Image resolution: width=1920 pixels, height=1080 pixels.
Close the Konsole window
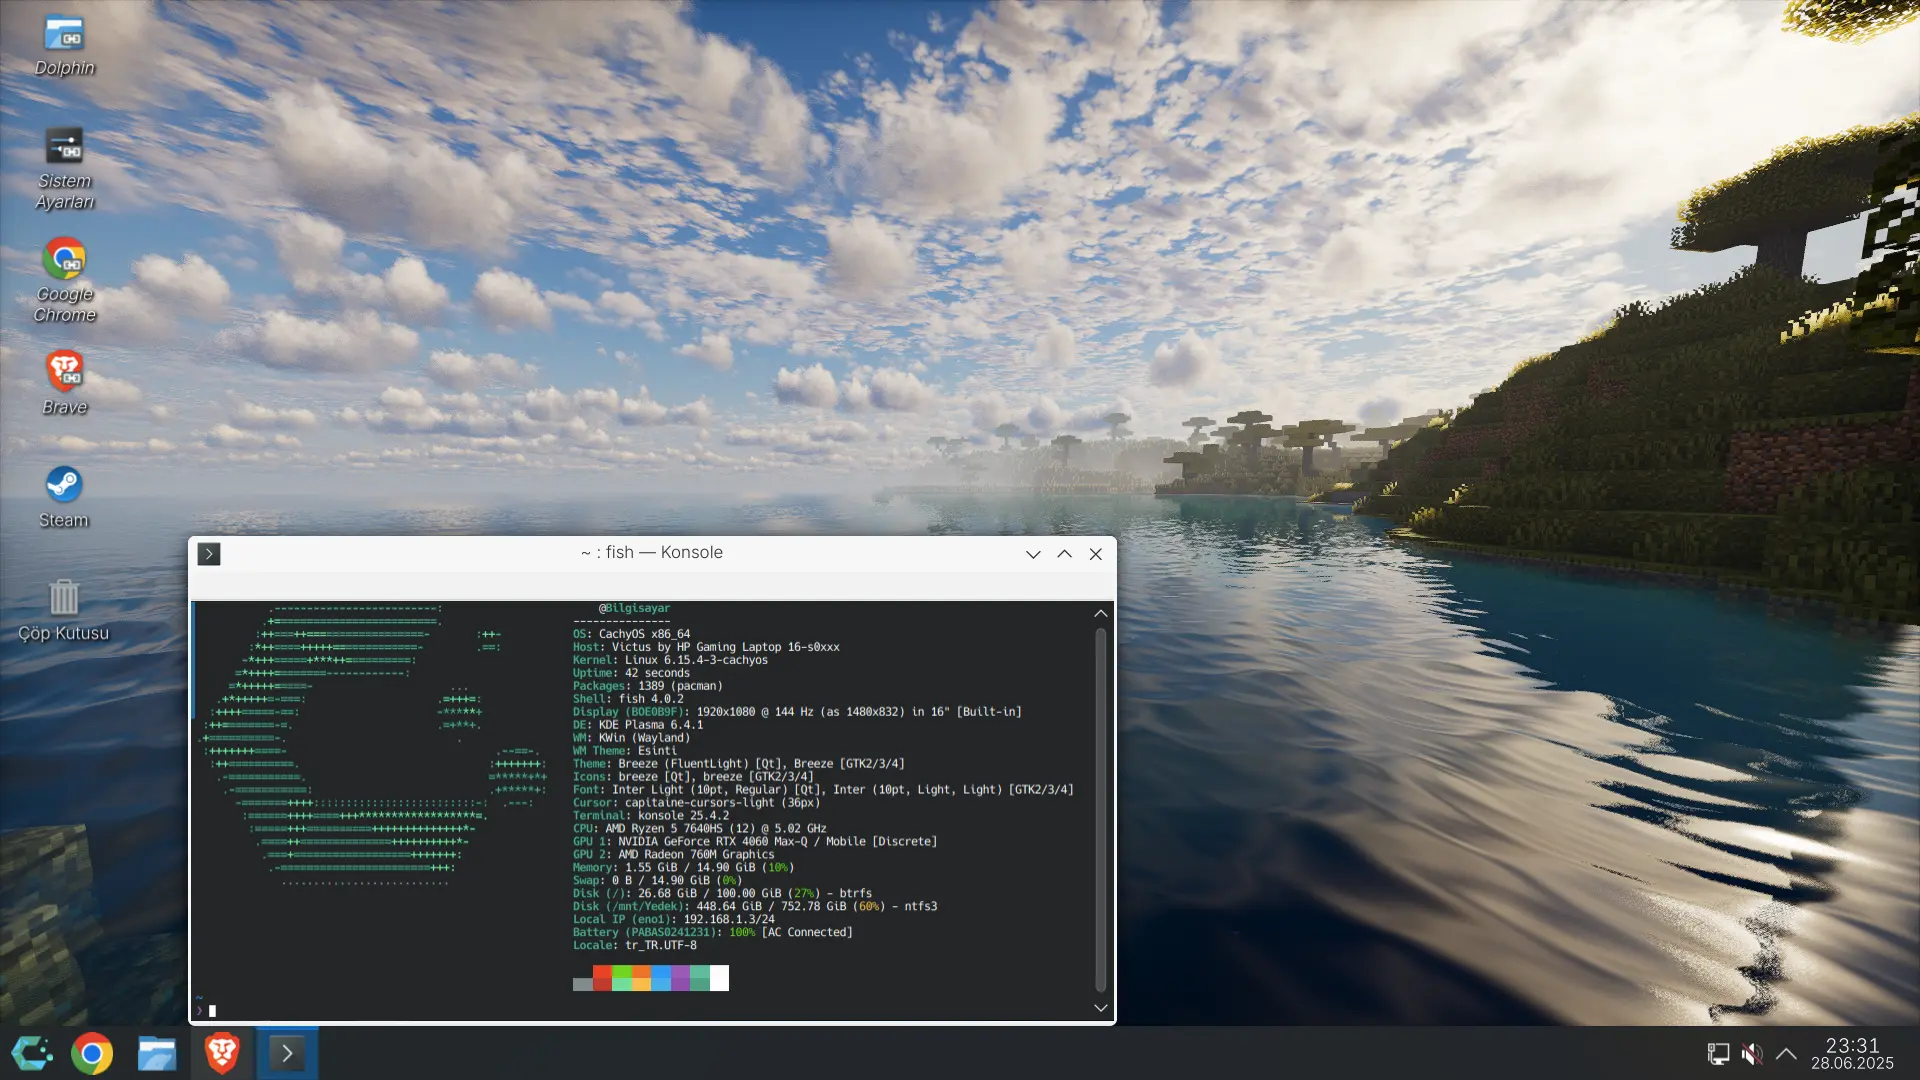[1096, 554]
